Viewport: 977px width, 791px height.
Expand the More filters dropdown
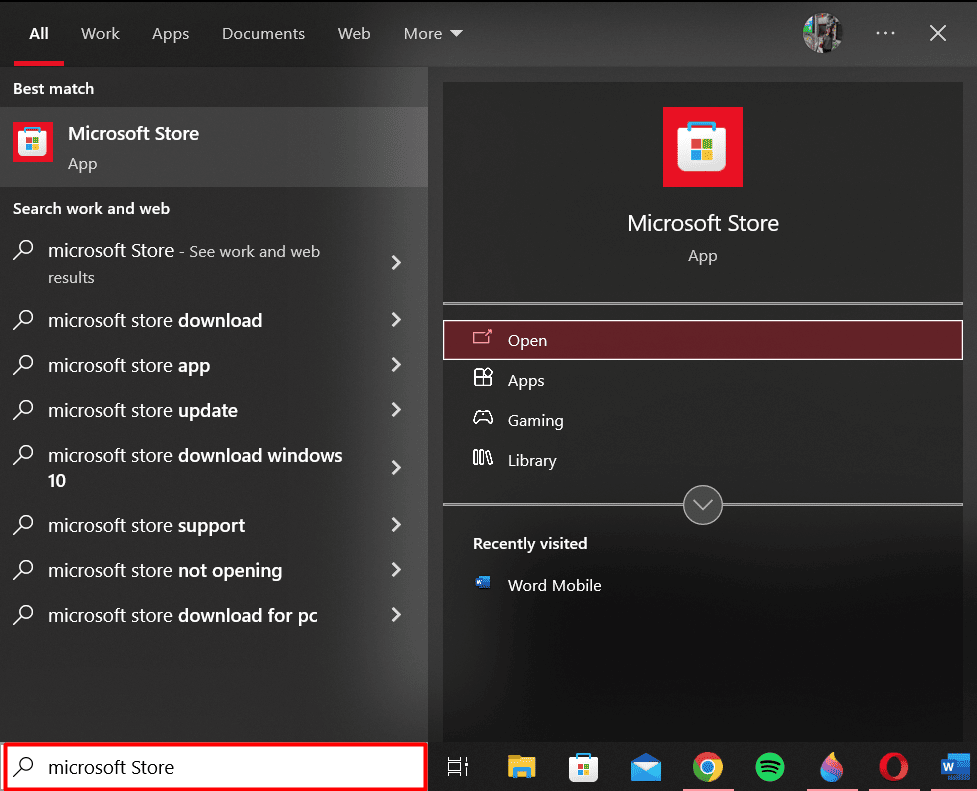(433, 34)
